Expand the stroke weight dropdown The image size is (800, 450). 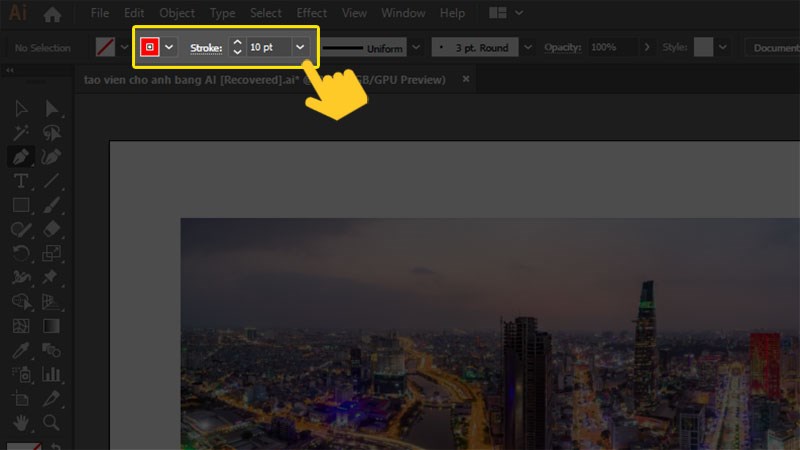click(x=300, y=47)
